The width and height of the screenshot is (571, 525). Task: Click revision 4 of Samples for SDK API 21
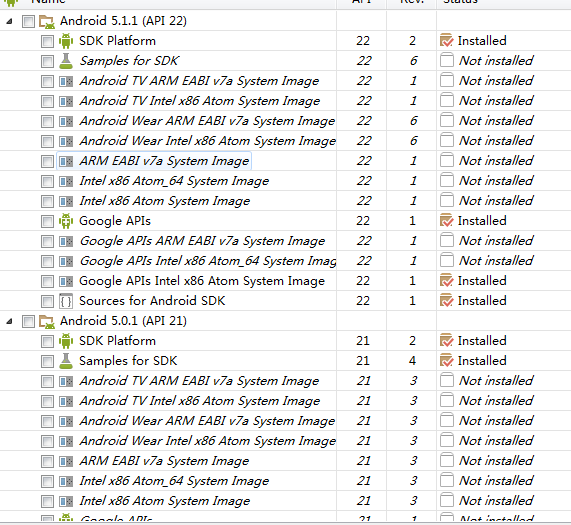412,361
